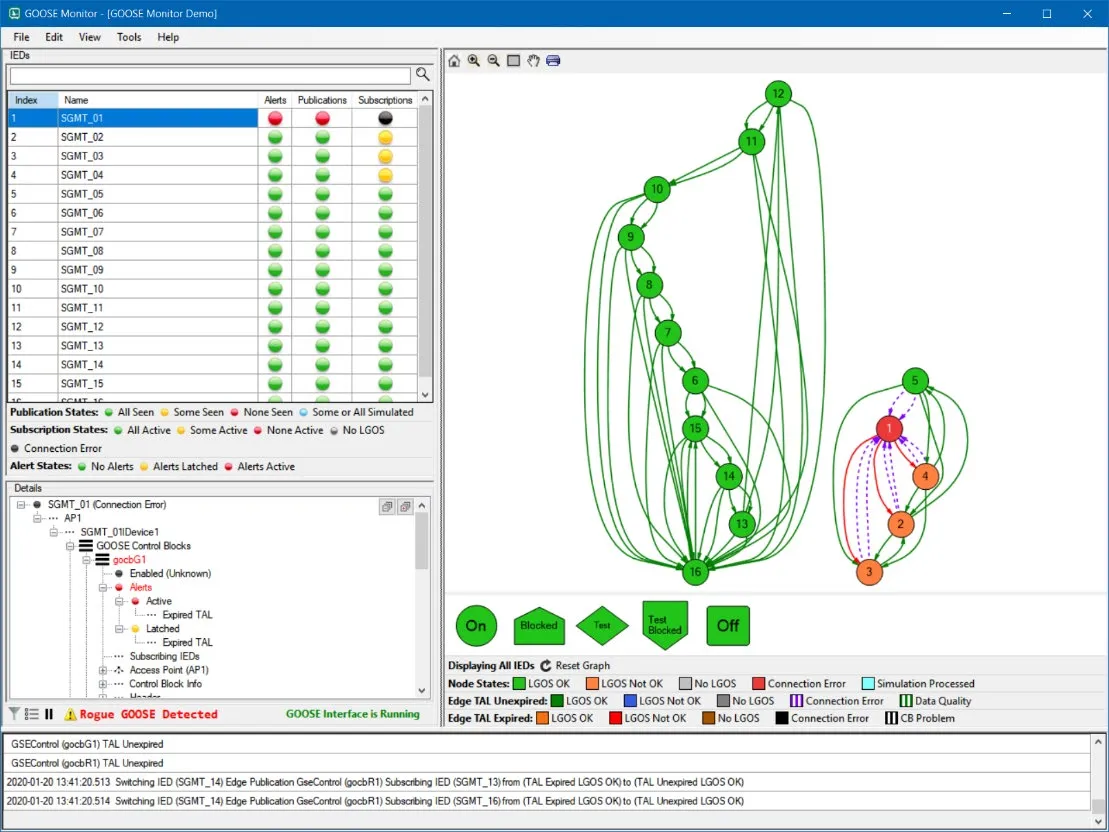Expand the Control Block Info node
Screen dimensions: 1109x832
[103, 684]
